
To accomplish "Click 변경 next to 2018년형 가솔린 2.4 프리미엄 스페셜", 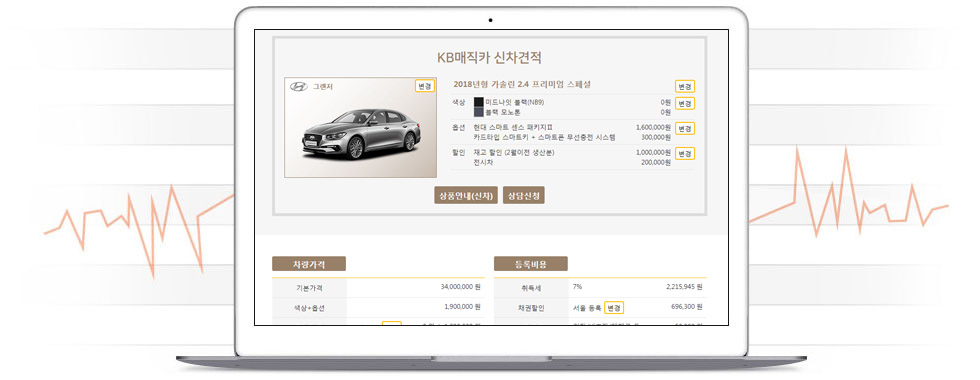I will [685, 86].
